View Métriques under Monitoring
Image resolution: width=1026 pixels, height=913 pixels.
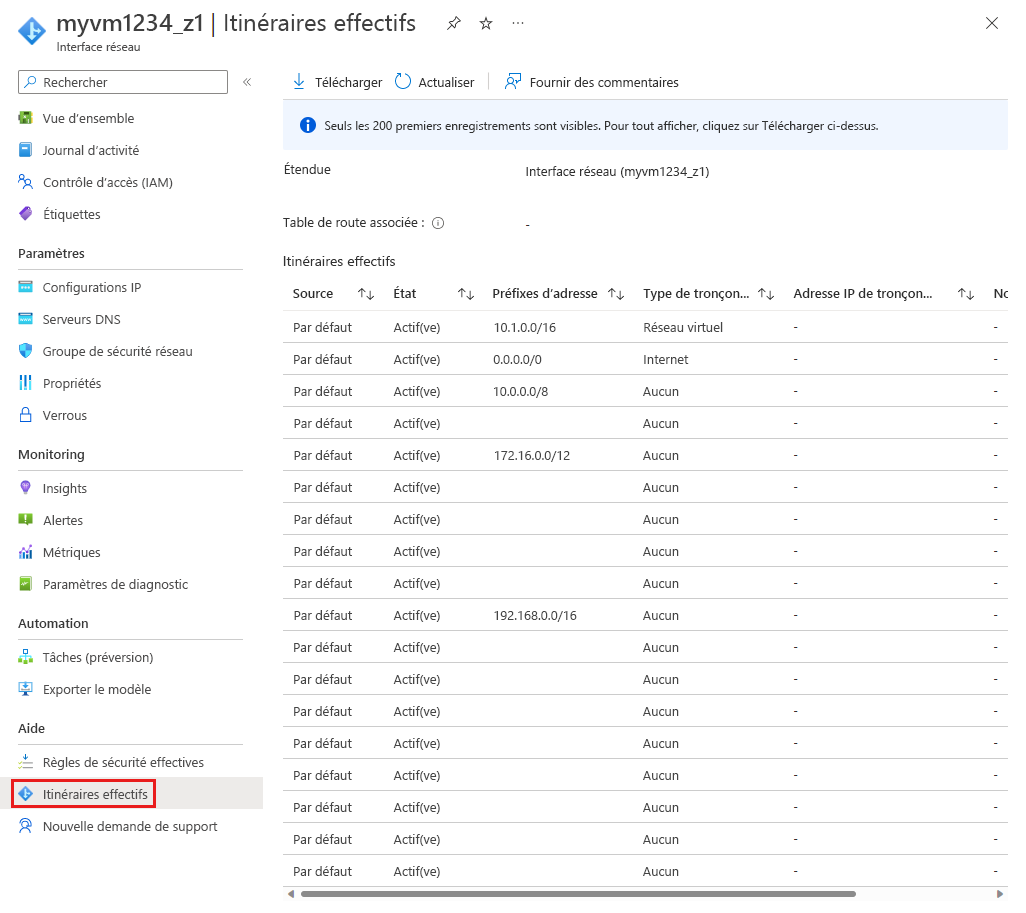tap(71, 552)
